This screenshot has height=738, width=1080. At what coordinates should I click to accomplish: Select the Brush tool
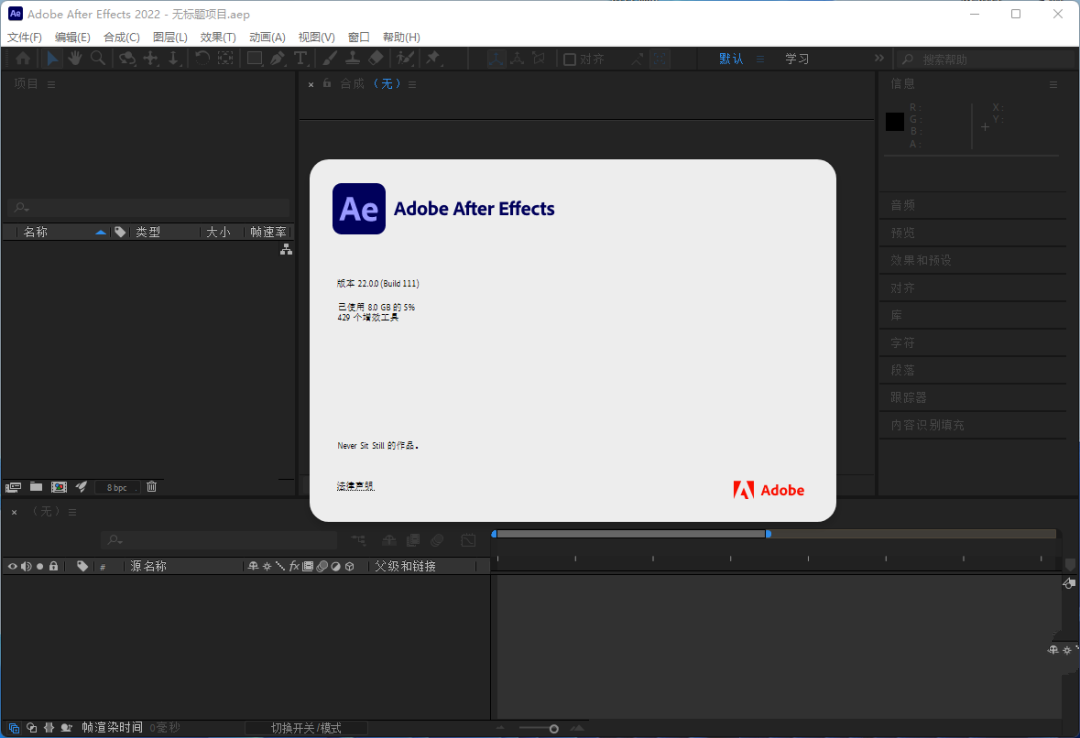(x=330, y=59)
